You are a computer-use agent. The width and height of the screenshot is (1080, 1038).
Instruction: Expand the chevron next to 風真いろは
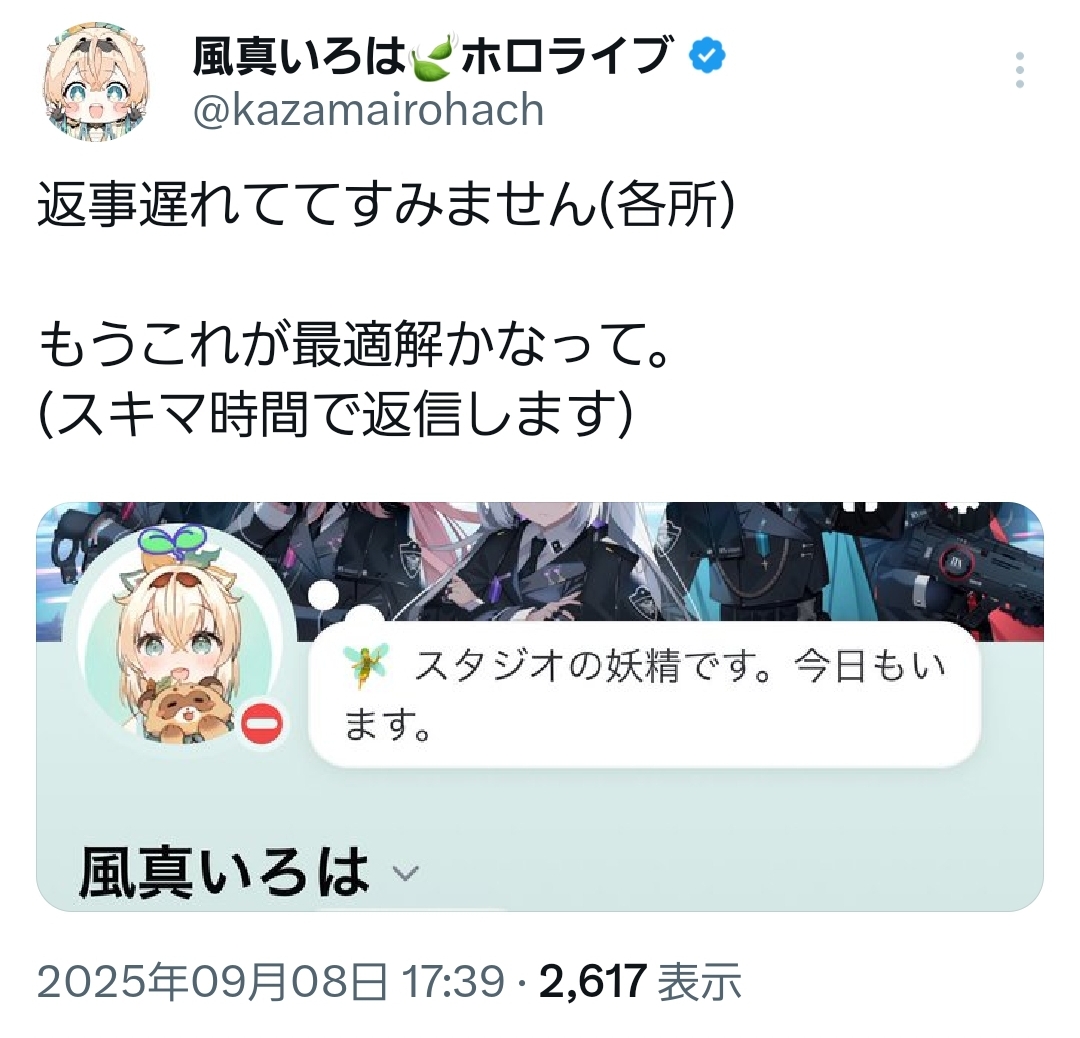[x=406, y=873]
